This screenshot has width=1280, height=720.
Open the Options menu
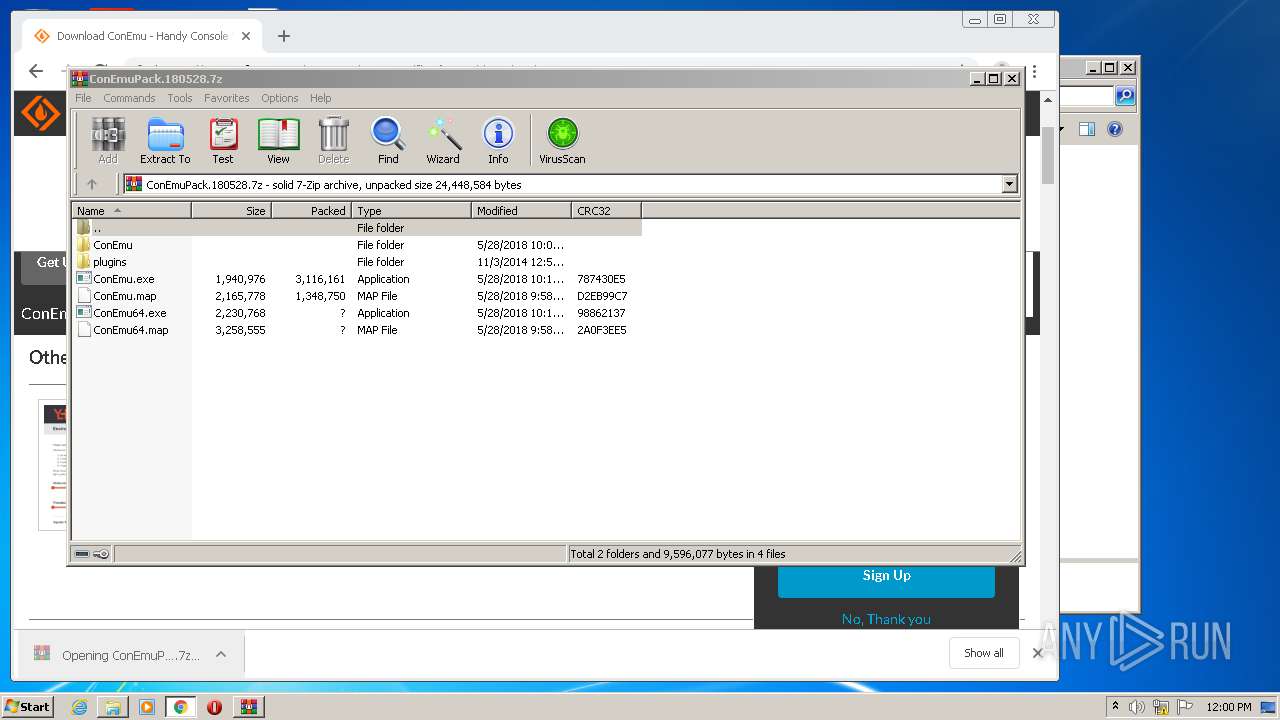[280, 98]
